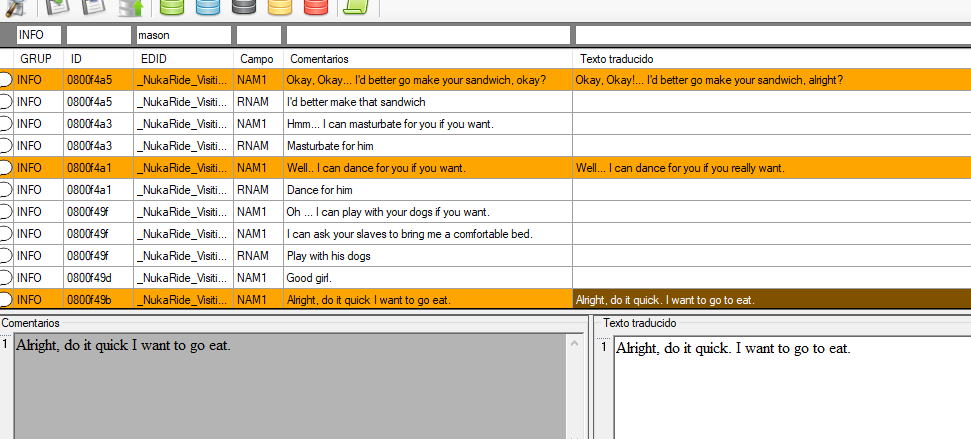Select table cell "Alright, do it quick I want to go eat."
Image resolution: width=971 pixels, height=439 pixels.
point(428,300)
